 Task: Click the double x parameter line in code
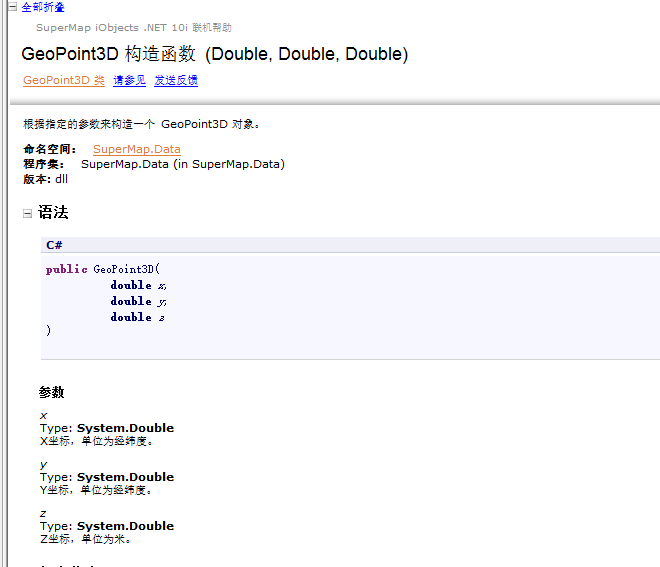point(138,285)
